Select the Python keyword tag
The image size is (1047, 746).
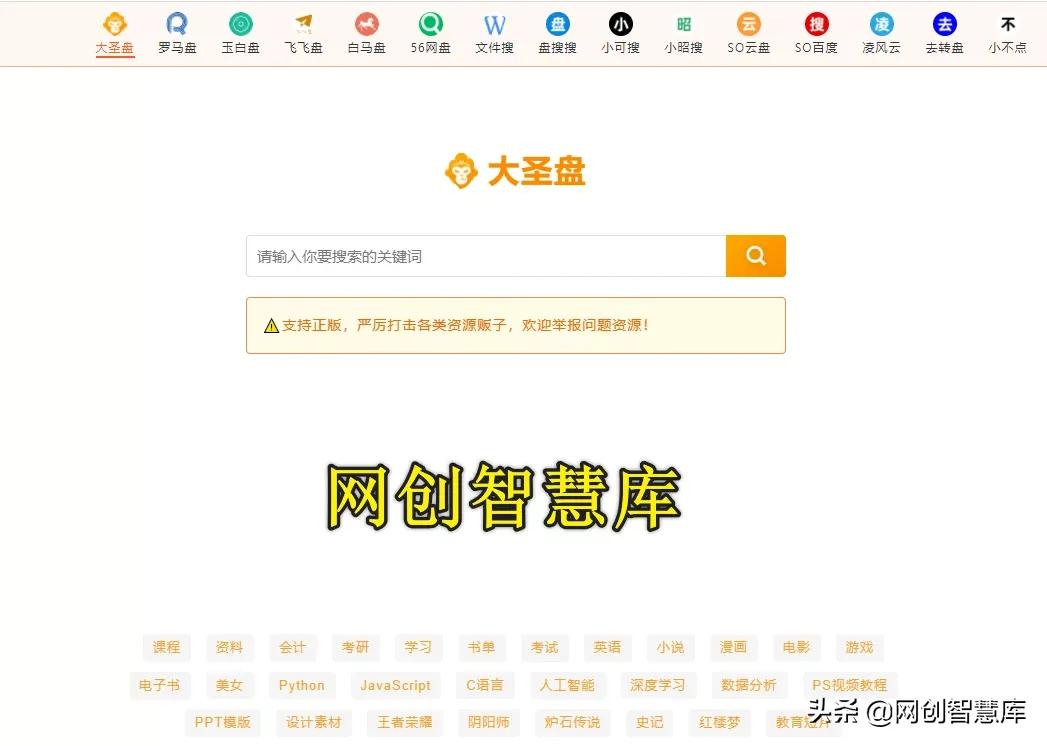point(302,685)
